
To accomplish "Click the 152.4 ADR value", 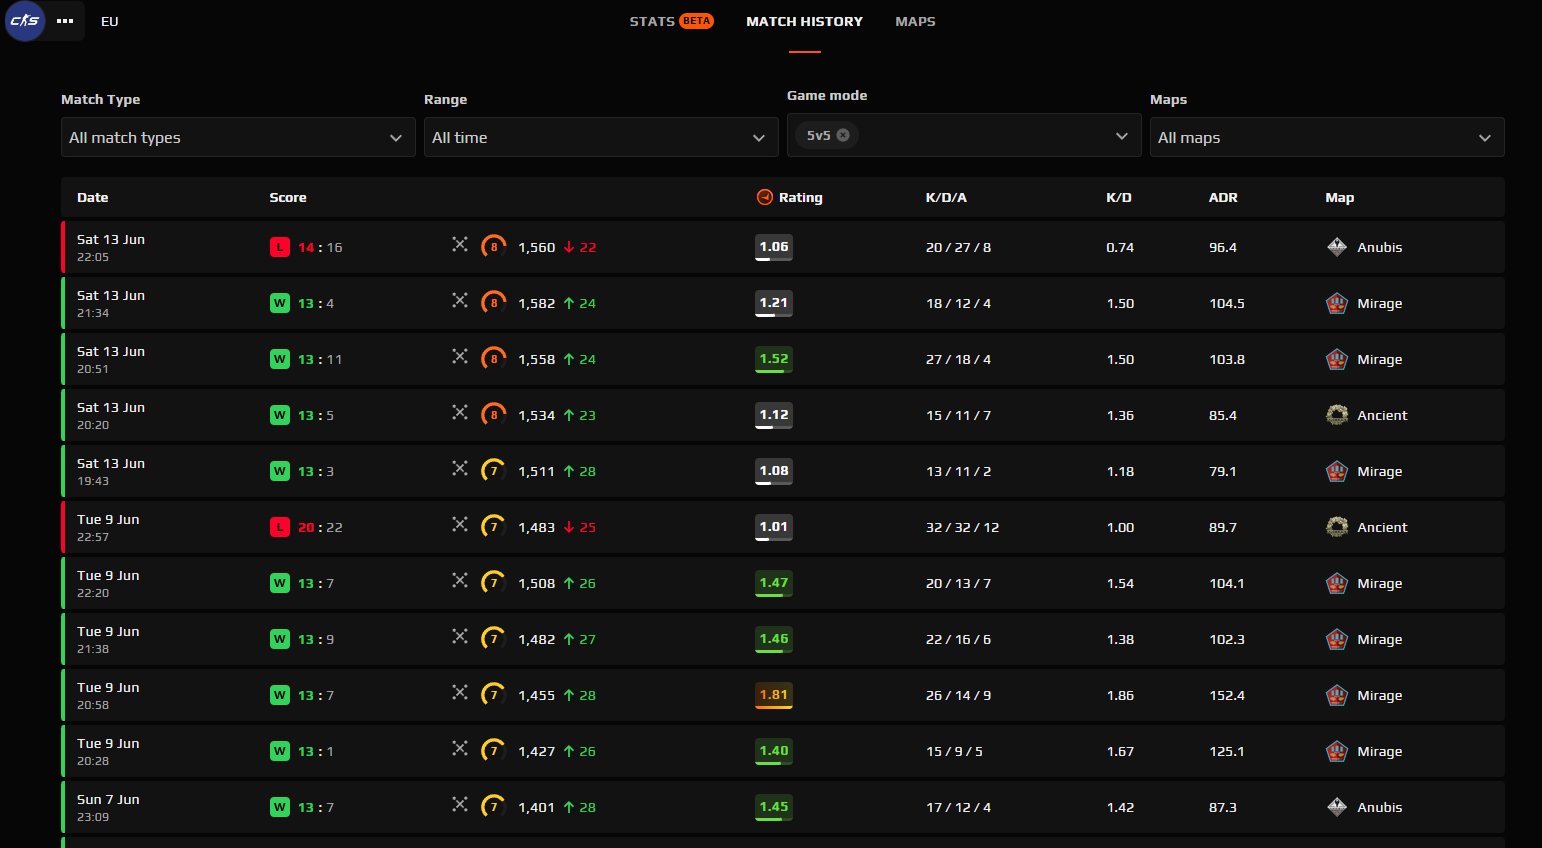I will (x=1227, y=695).
